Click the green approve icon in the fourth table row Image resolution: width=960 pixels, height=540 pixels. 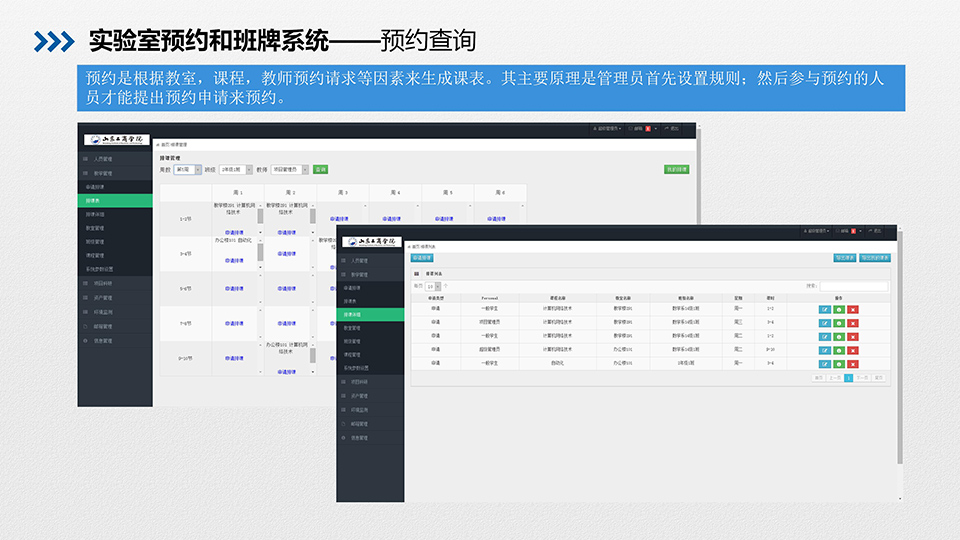839,351
